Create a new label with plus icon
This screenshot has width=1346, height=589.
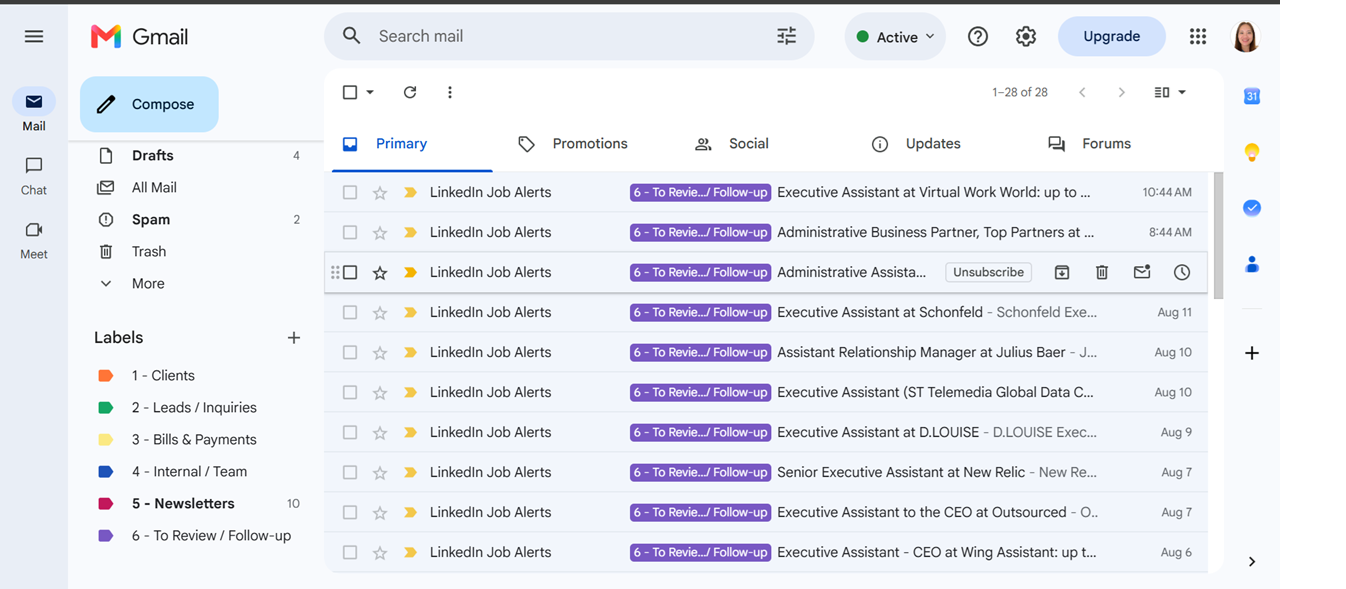tap(294, 338)
